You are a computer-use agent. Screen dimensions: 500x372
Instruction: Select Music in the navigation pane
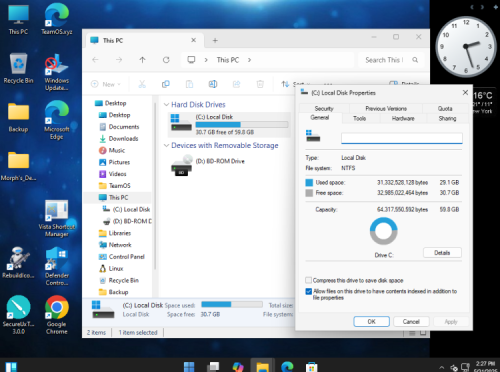coord(112,150)
